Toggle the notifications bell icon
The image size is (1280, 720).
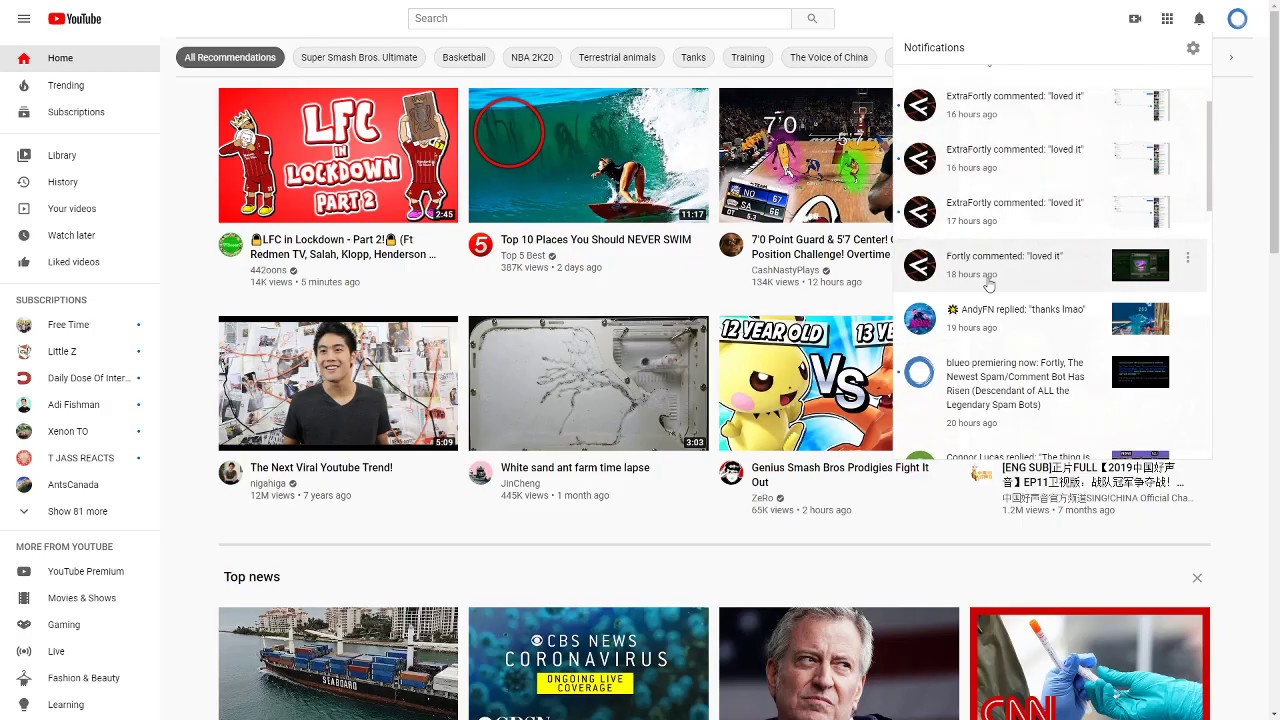point(1199,19)
